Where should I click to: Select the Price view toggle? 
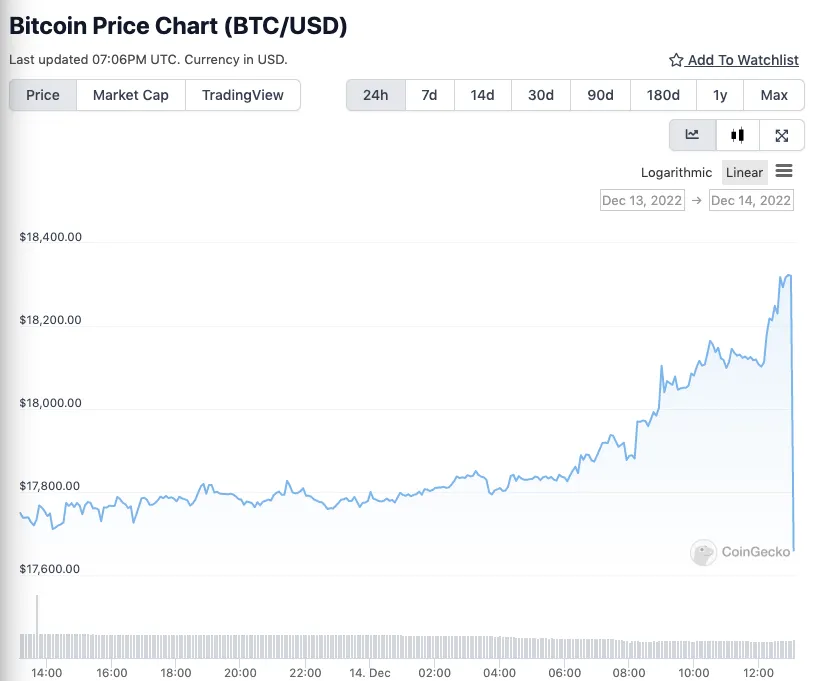pyautogui.click(x=42, y=95)
